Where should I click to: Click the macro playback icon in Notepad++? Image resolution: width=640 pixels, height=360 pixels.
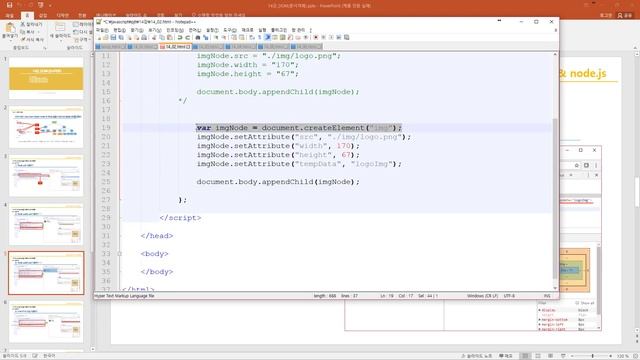click(331, 38)
